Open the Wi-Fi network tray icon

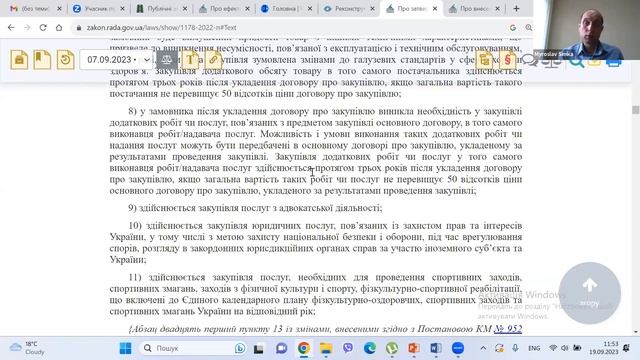[553, 348]
